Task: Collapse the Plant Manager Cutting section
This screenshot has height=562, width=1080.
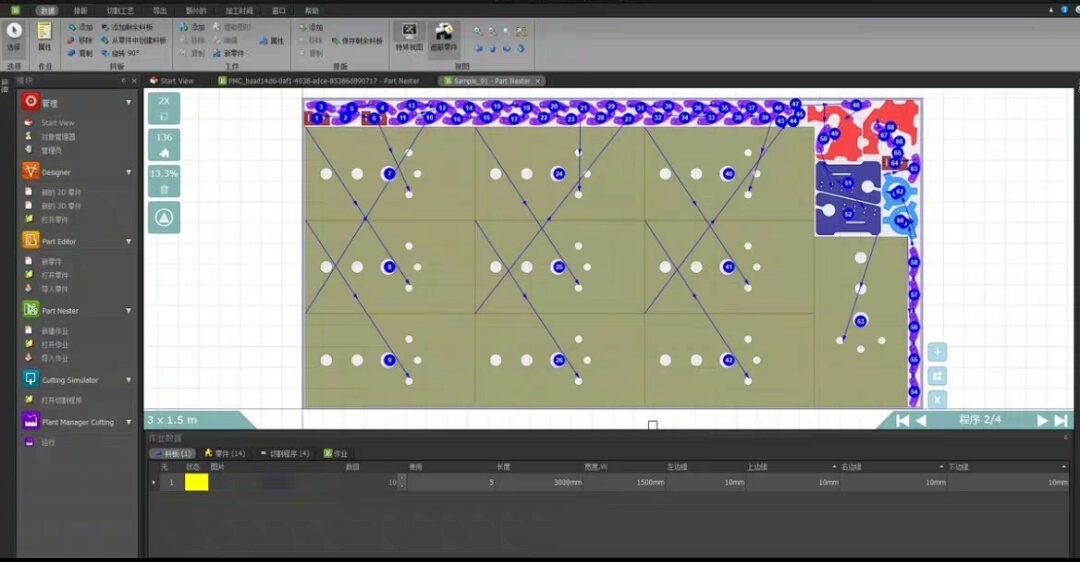Action: 128,422
